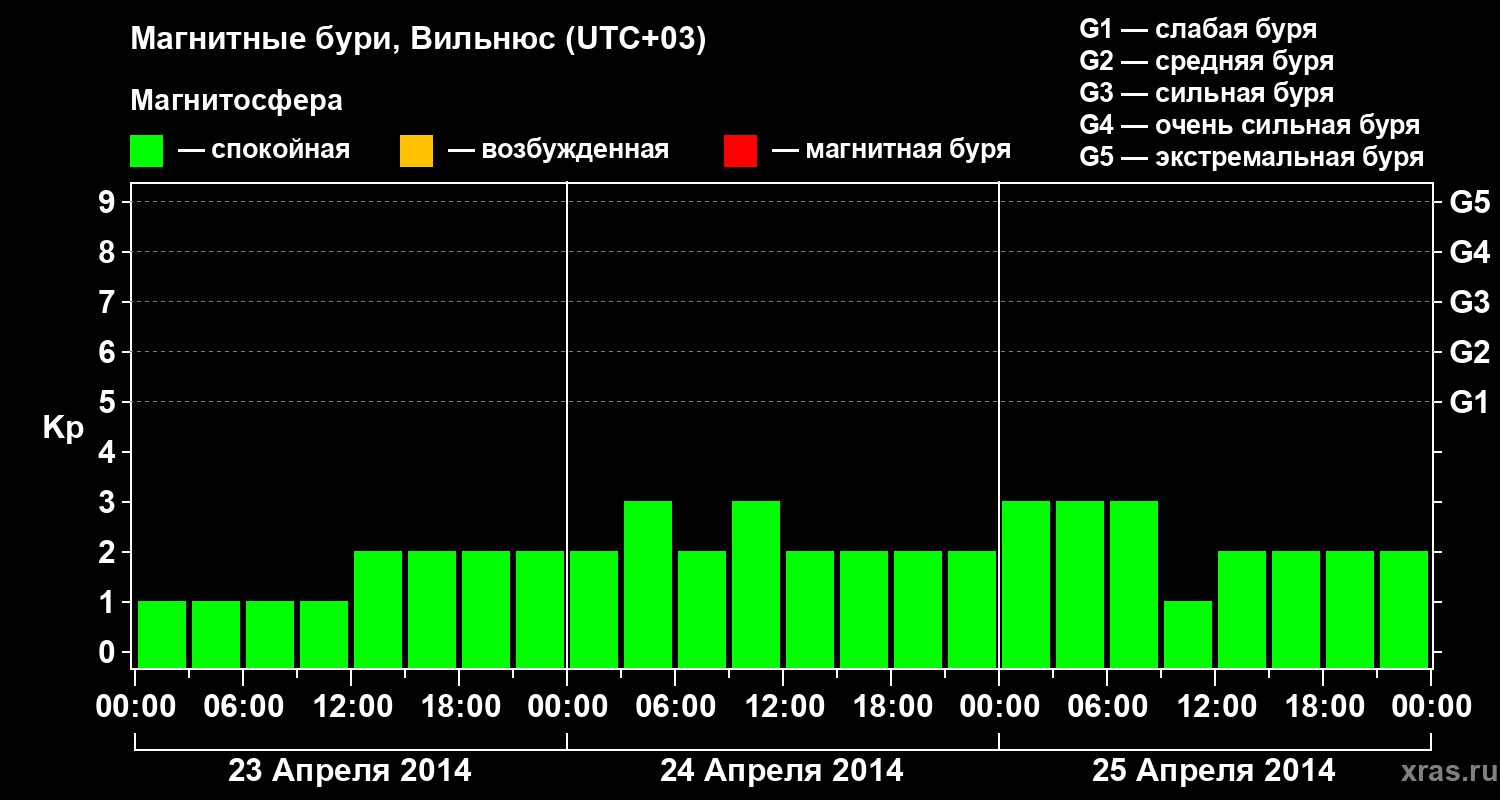
Task: Click the 'G2' label on right axis
Action: (x=1470, y=352)
